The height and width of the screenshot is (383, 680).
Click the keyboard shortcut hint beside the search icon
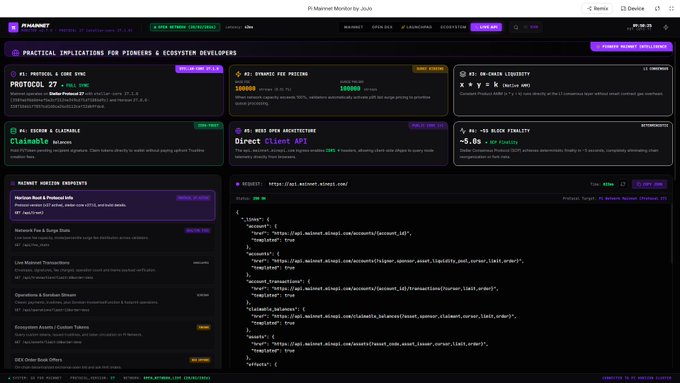point(531,27)
